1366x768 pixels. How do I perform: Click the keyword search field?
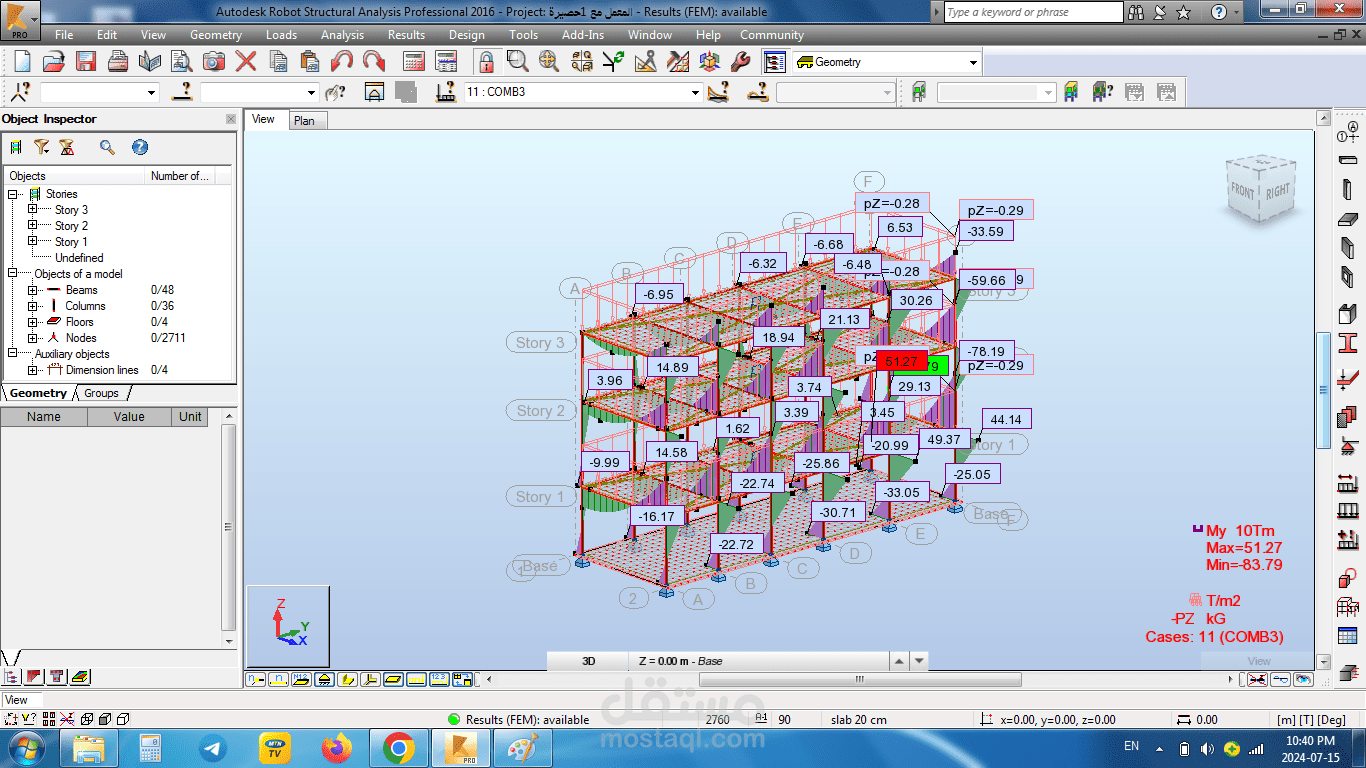(1033, 12)
